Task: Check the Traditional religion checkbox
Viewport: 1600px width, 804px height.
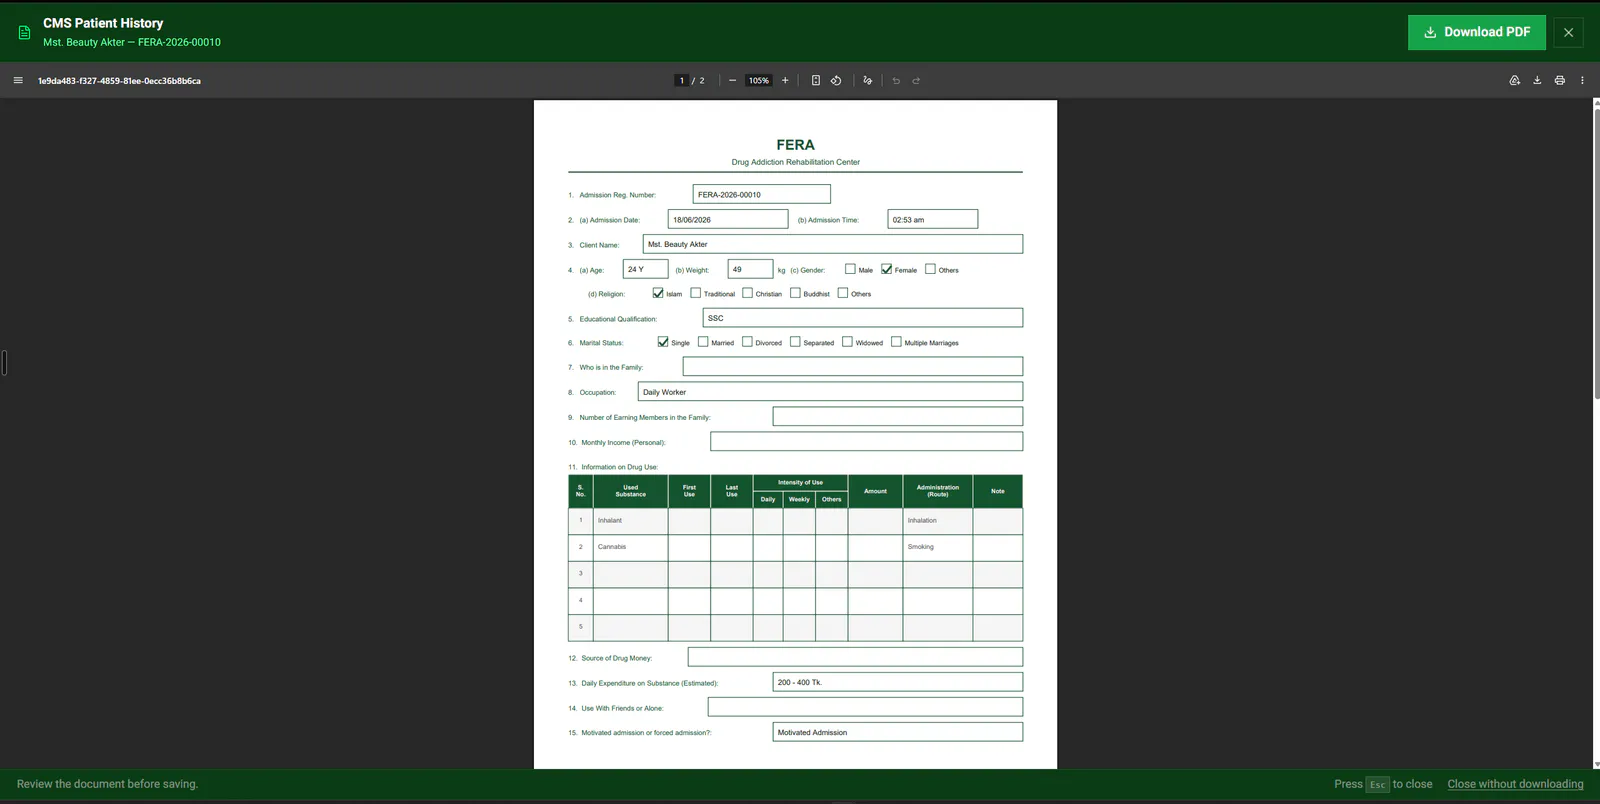Action: pos(695,293)
